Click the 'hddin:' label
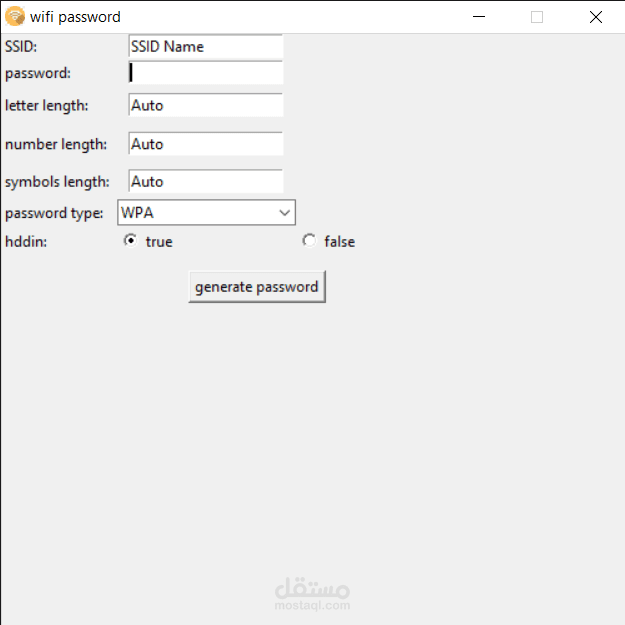 (x=26, y=242)
